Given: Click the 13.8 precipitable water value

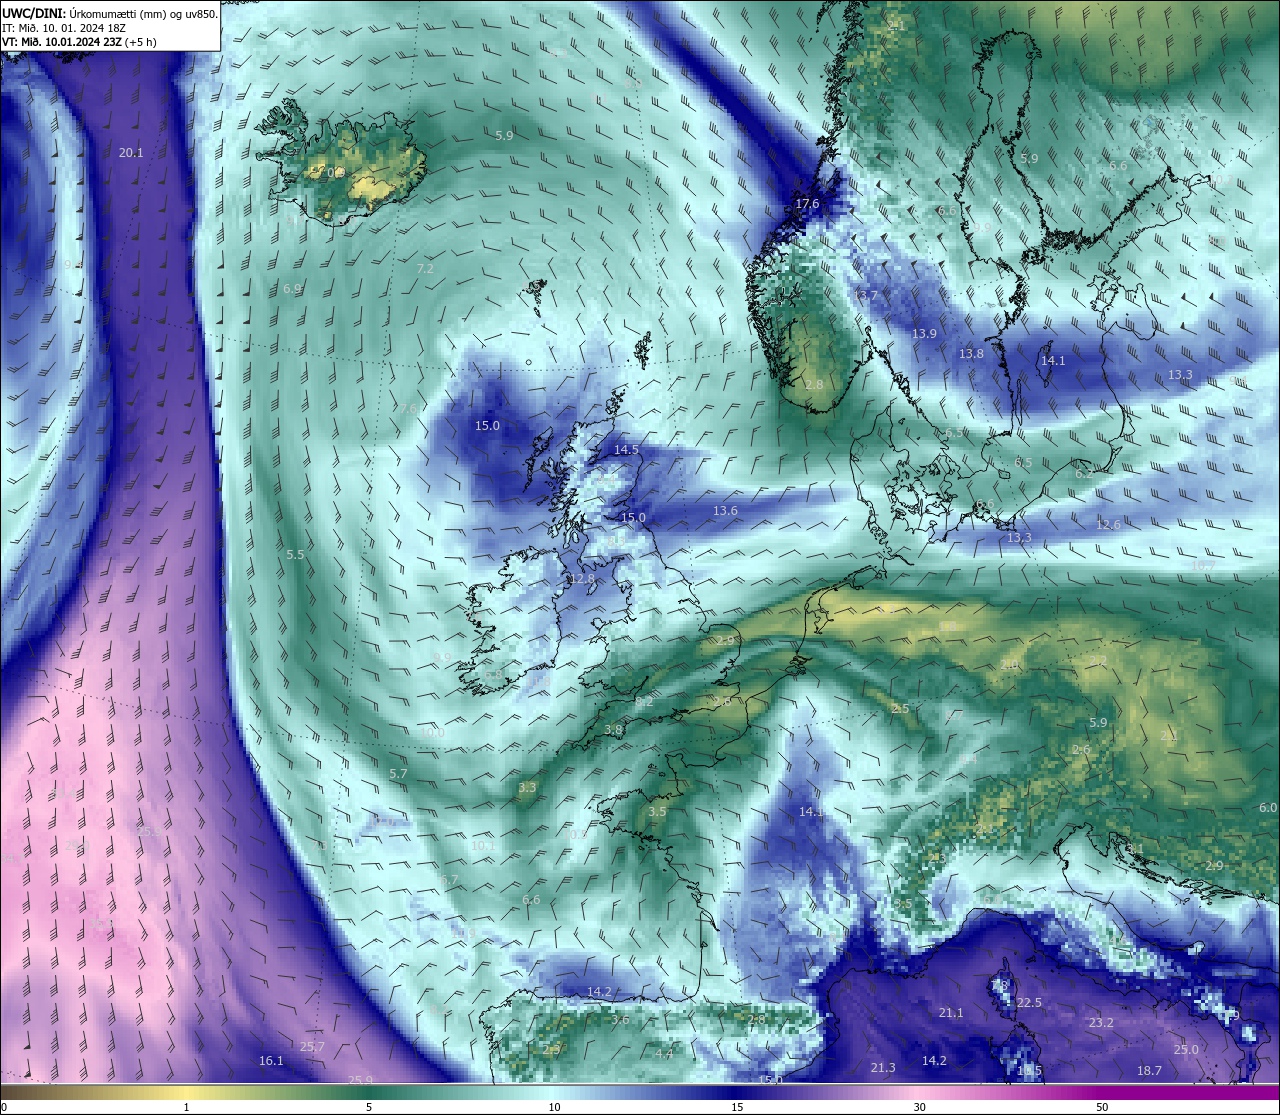Looking at the screenshot, I should [x=971, y=354].
